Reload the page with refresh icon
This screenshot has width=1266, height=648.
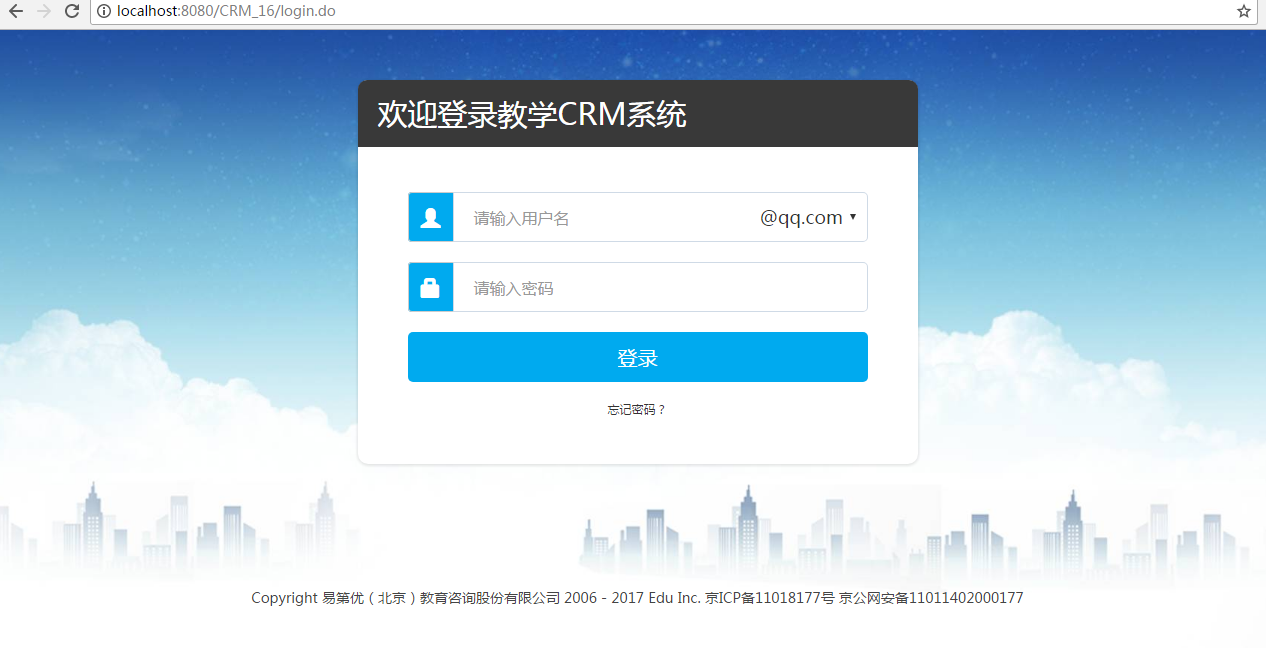coord(72,11)
